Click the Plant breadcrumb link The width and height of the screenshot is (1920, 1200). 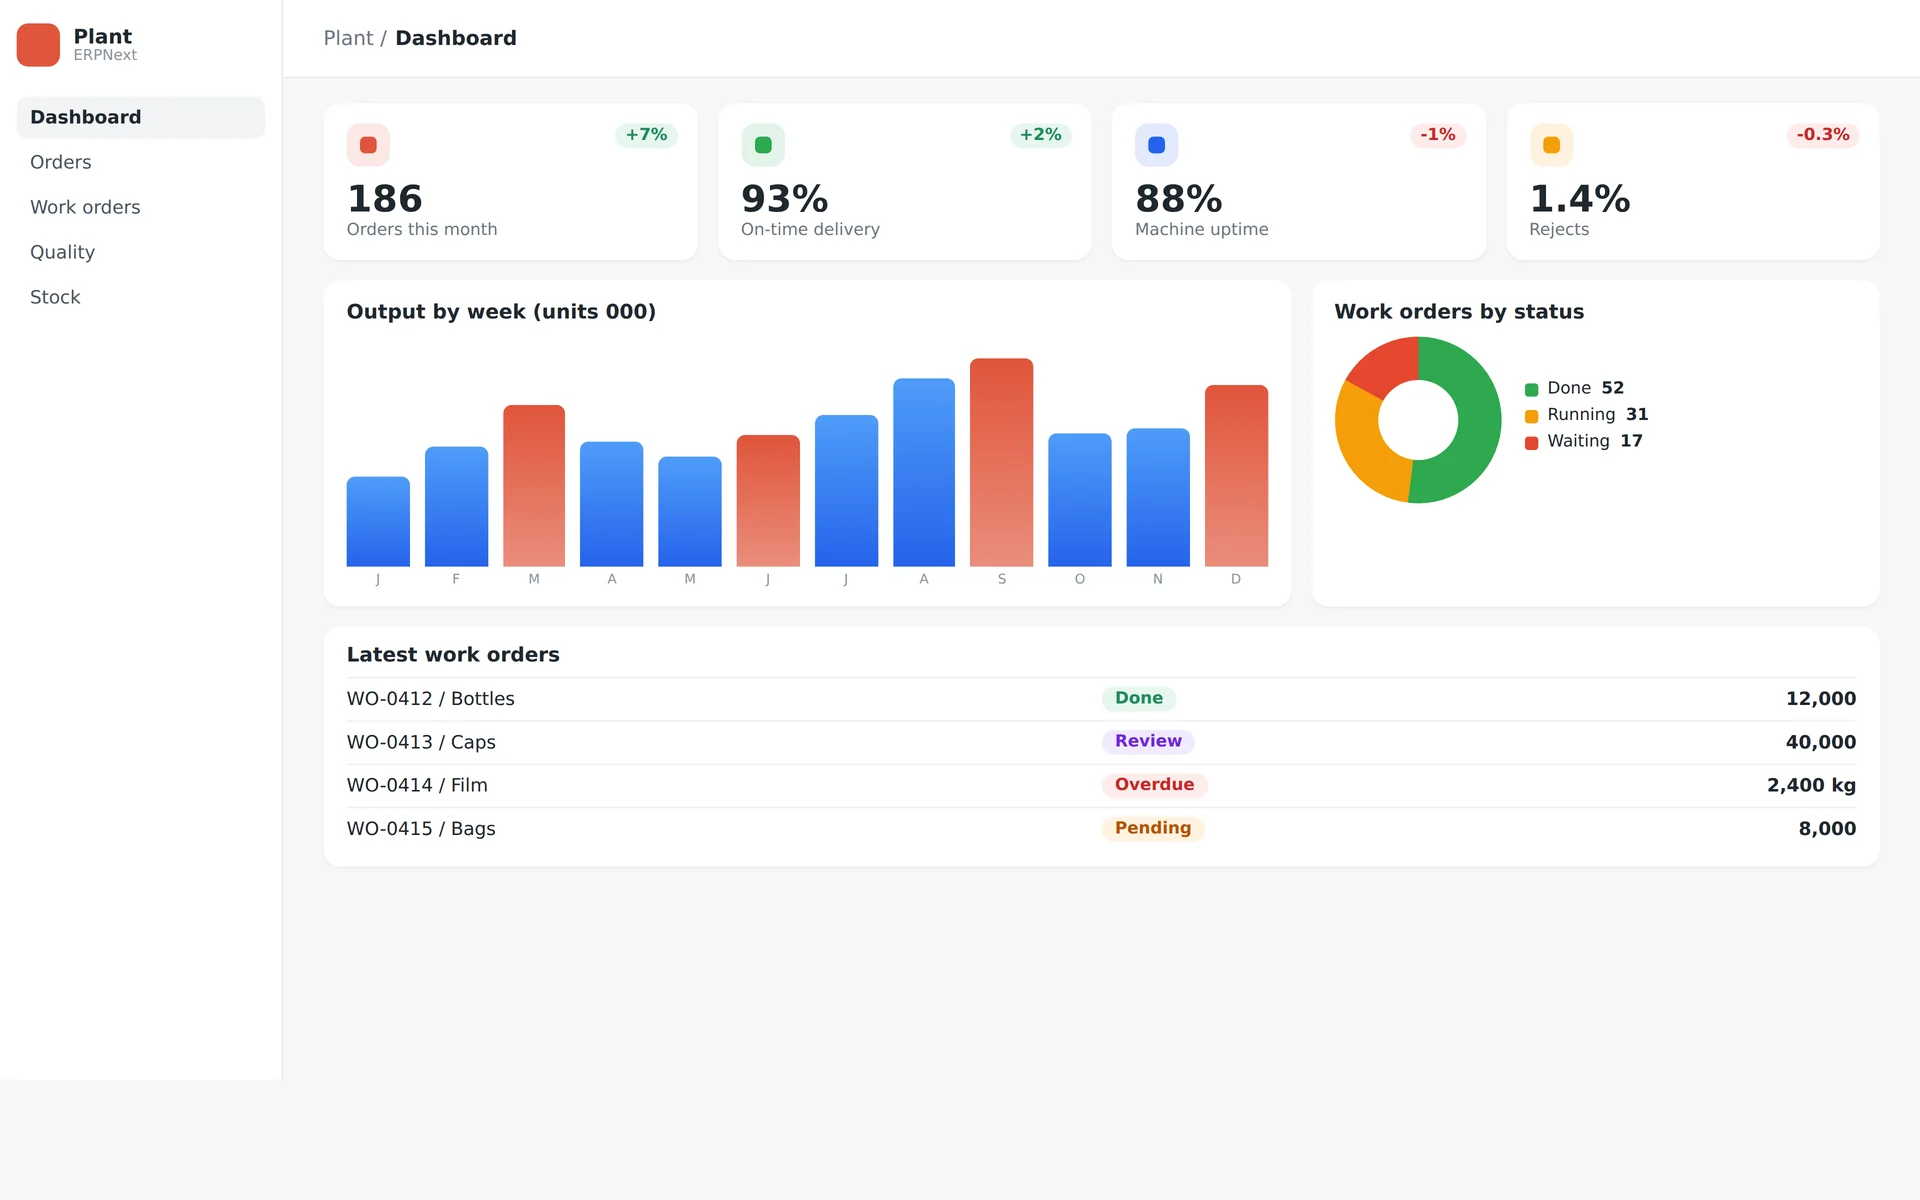pos(348,38)
